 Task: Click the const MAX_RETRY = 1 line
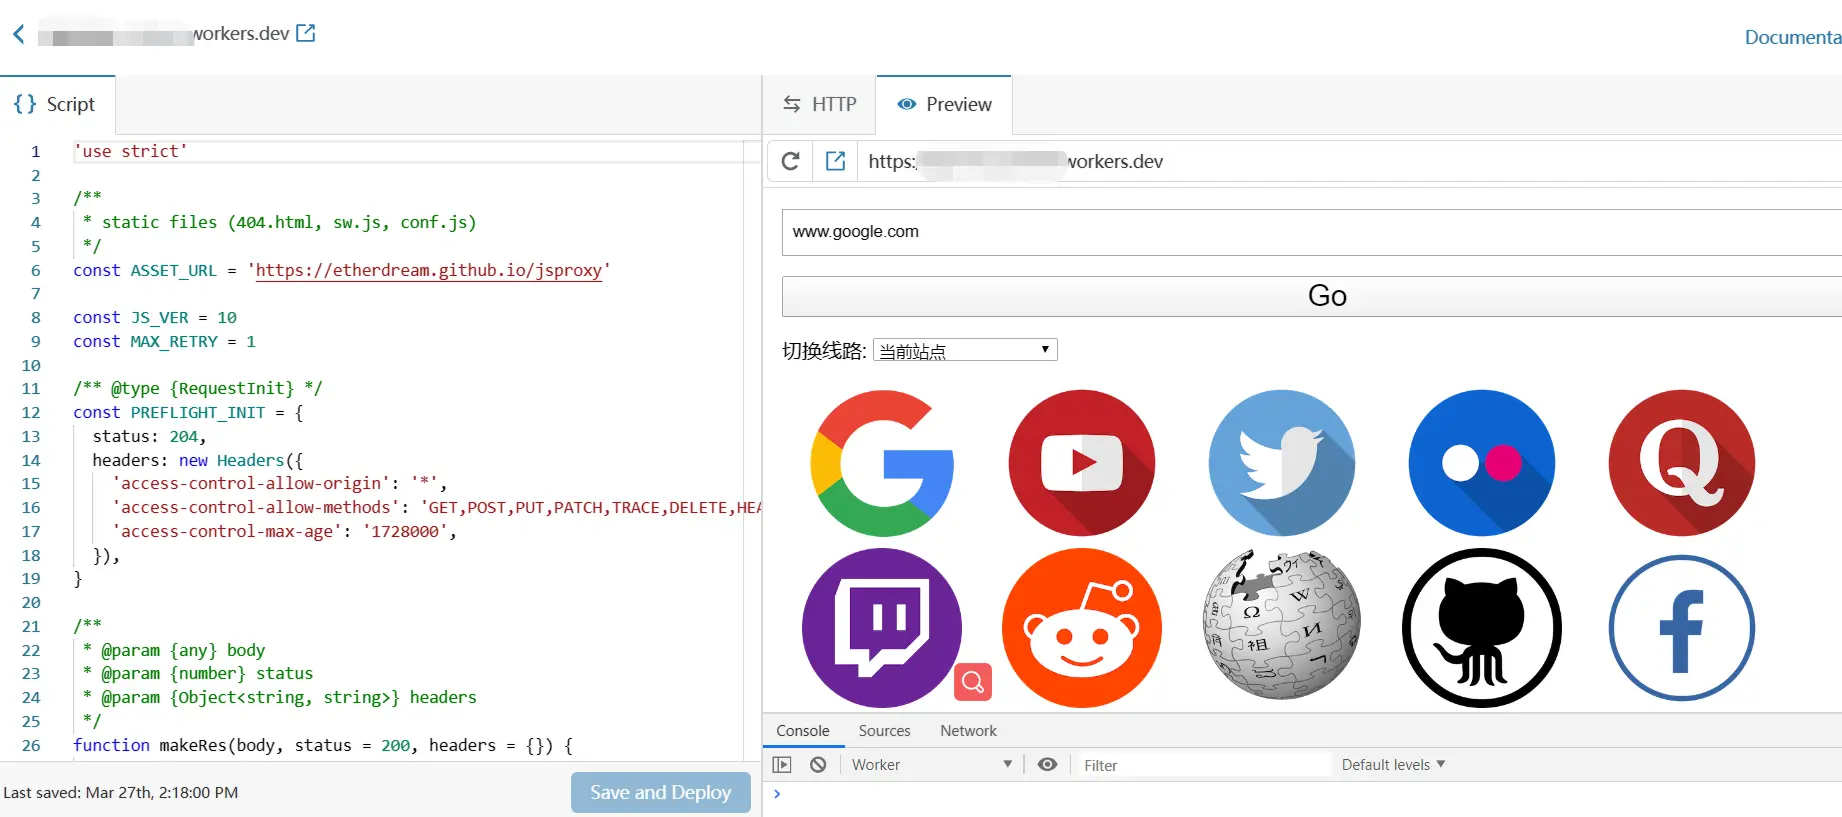164,341
